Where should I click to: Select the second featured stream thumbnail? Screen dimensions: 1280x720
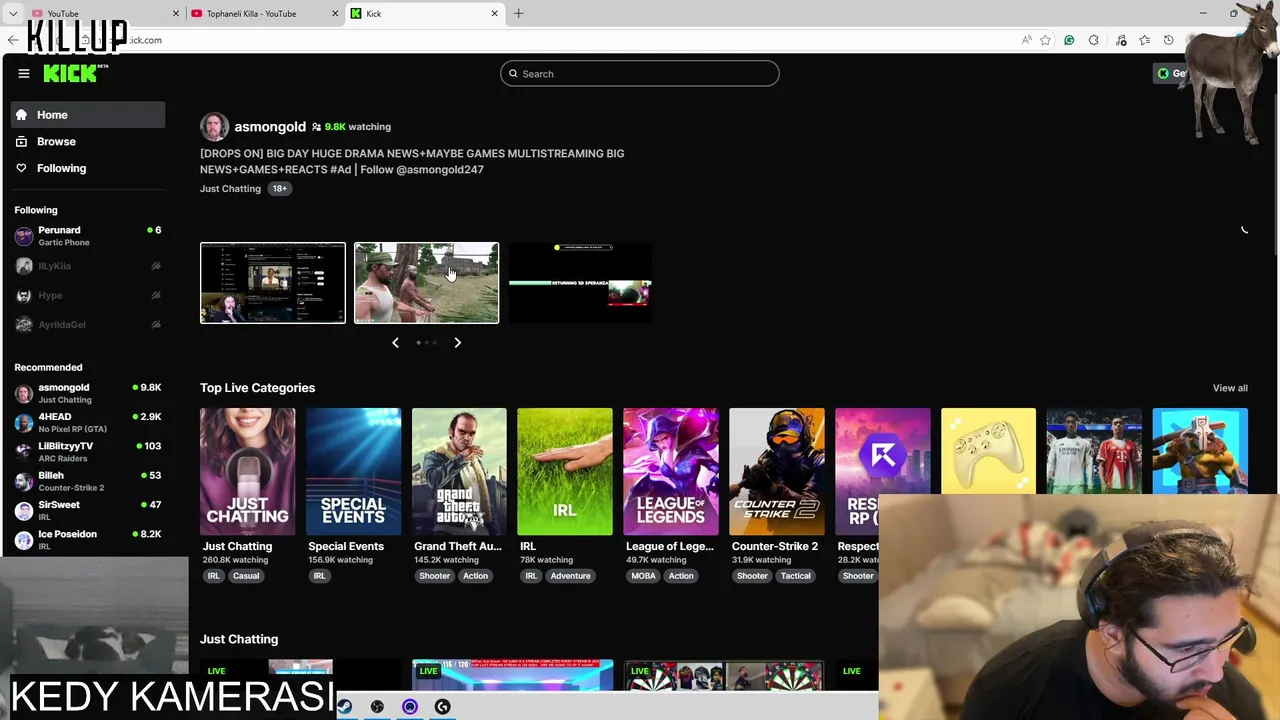click(426, 283)
